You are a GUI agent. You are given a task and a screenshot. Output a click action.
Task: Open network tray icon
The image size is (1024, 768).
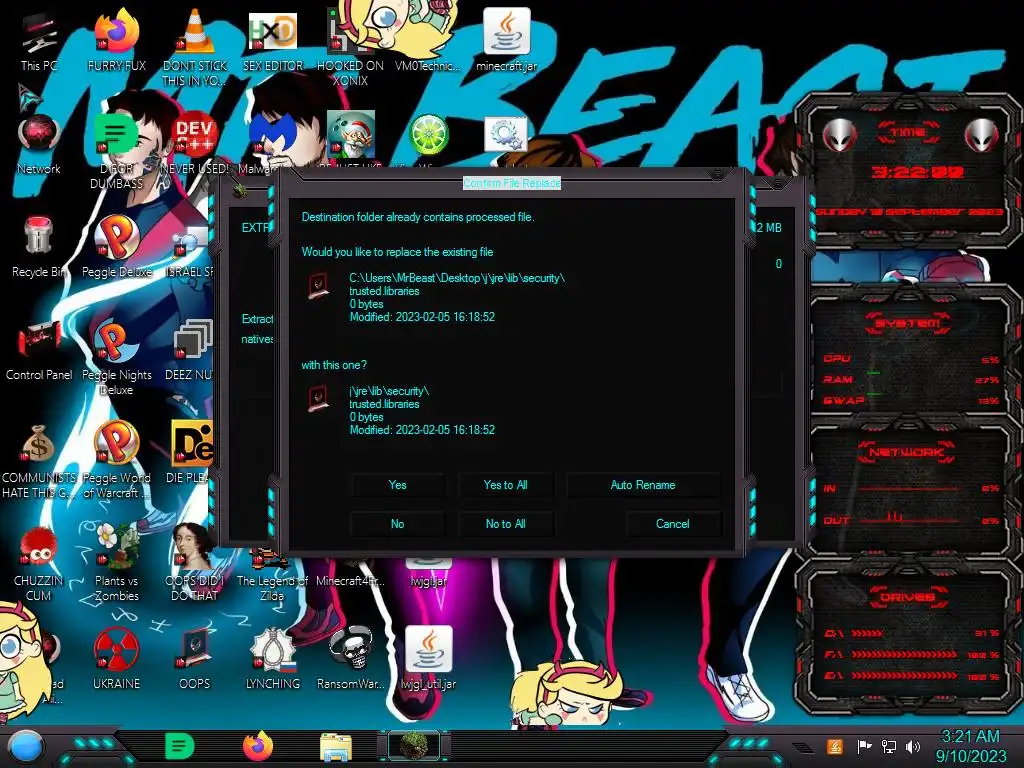(889, 746)
